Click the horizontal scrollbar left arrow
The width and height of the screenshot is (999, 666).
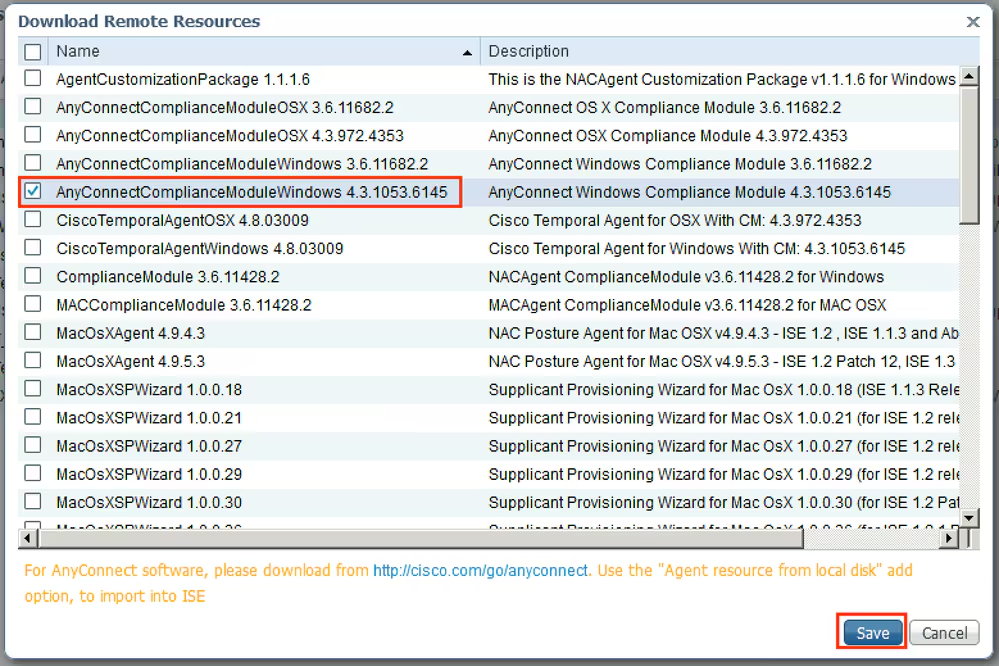pos(28,538)
